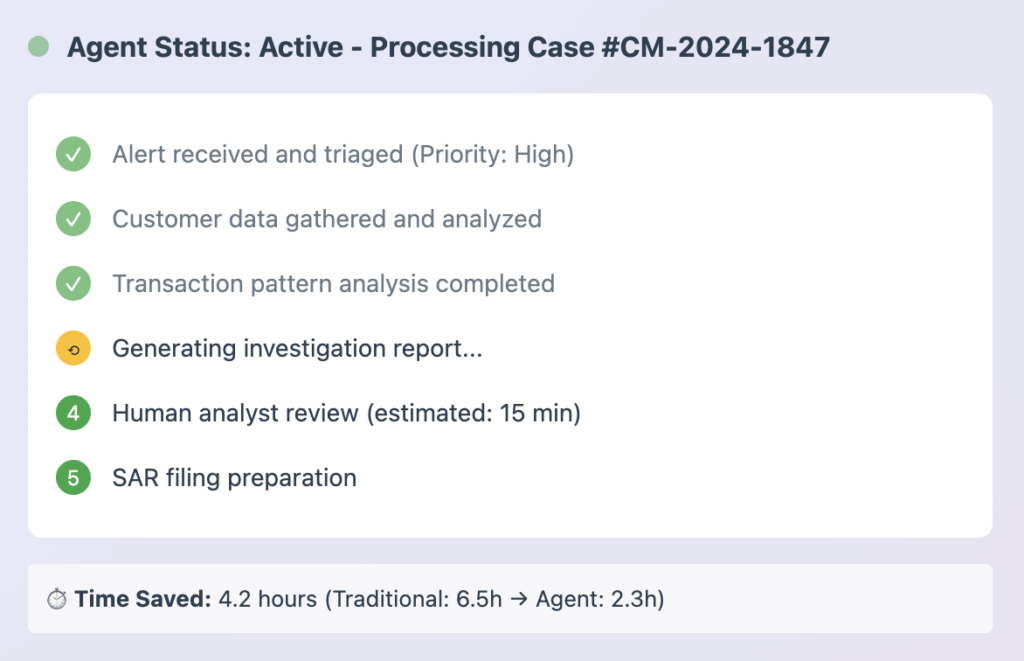Select the step 5 circle icon
Screen dimensions: 1024x661
(x=72, y=477)
